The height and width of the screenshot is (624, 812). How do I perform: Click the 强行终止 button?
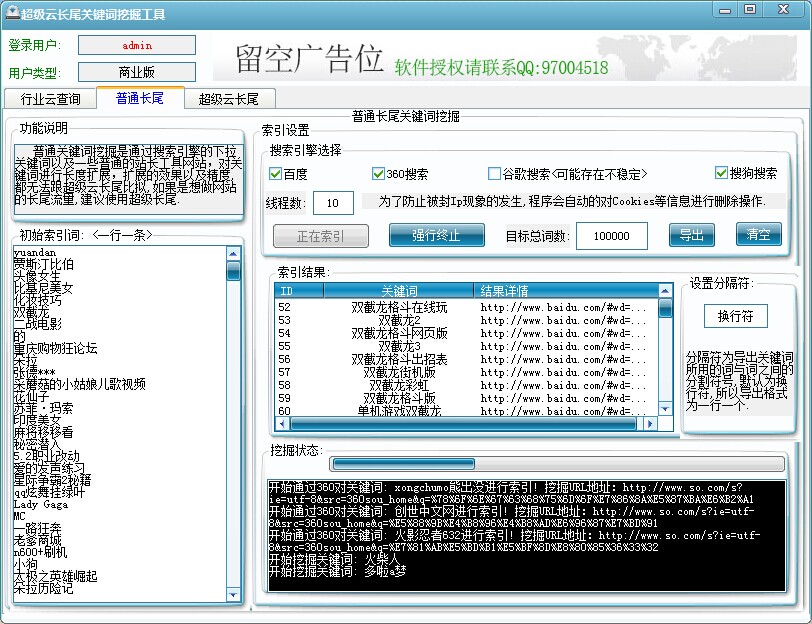click(437, 235)
